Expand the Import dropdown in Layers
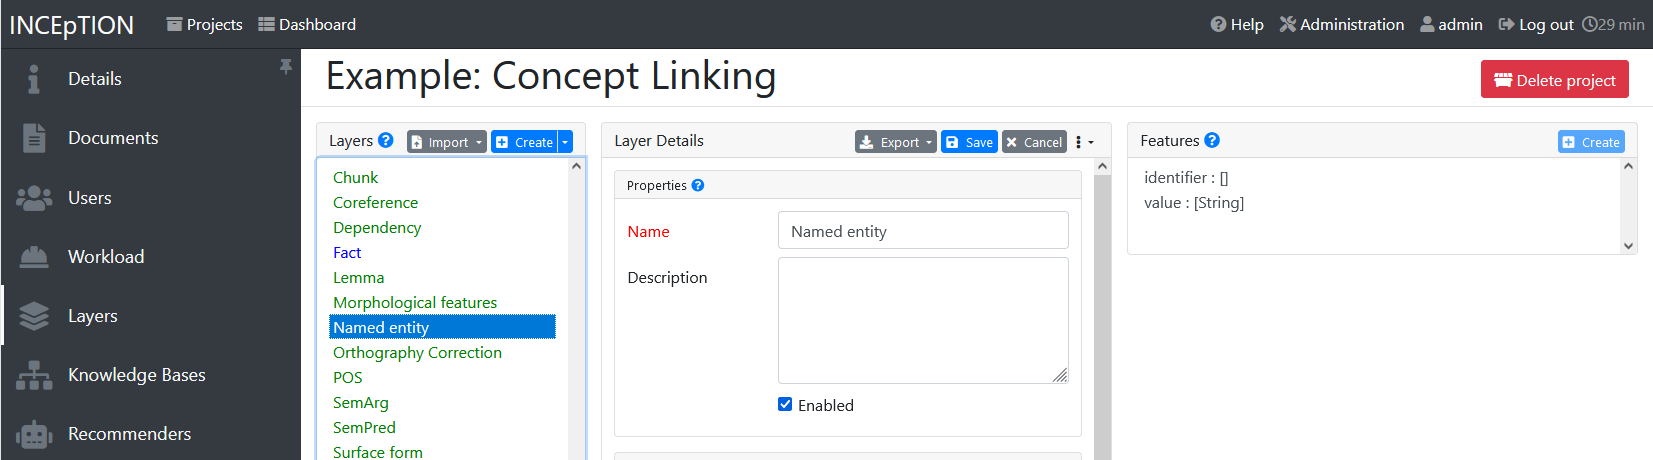Screen dimensions: 1653x460 point(447,142)
